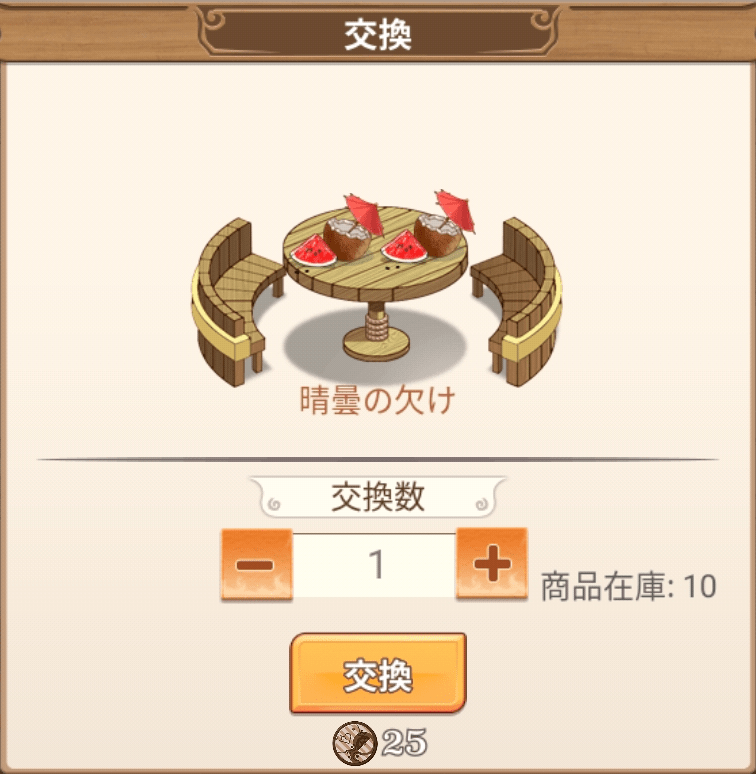Tap the right curved wooden bench
Image resolution: width=756 pixels, height=774 pixels.
point(517,301)
